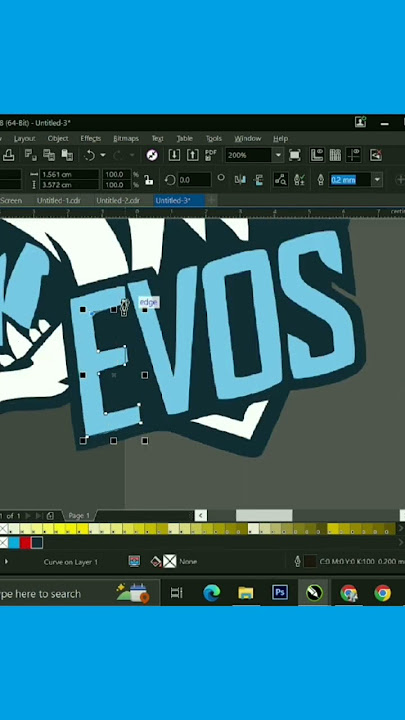The image size is (405, 720).
Task: Open the Text menu
Action: pyautogui.click(x=158, y=138)
